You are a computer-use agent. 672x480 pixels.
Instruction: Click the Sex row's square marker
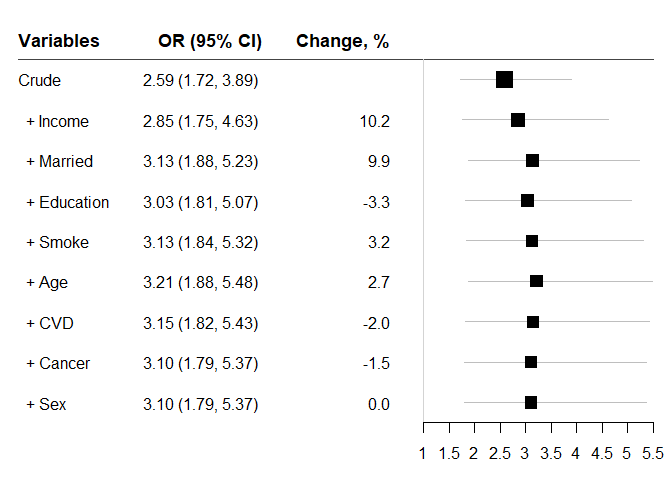(x=531, y=402)
